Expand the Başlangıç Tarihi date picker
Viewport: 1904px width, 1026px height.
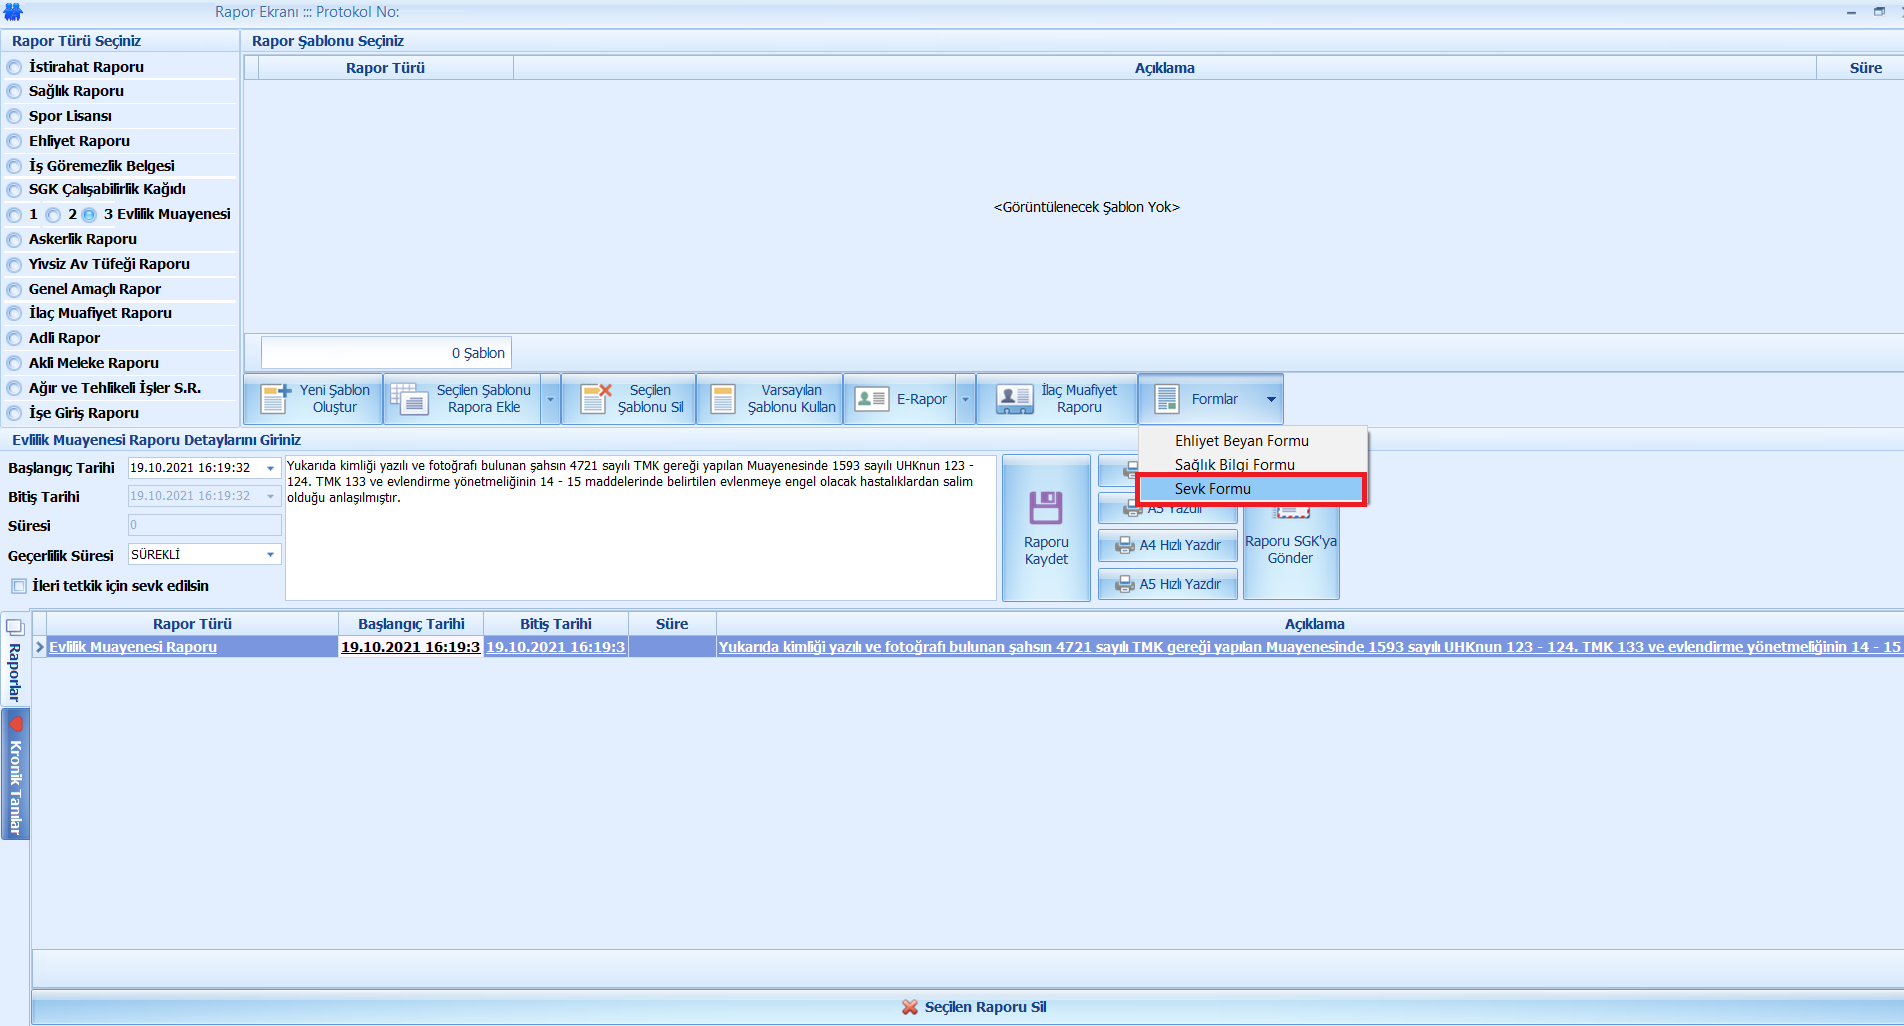(x=270, y=468)
